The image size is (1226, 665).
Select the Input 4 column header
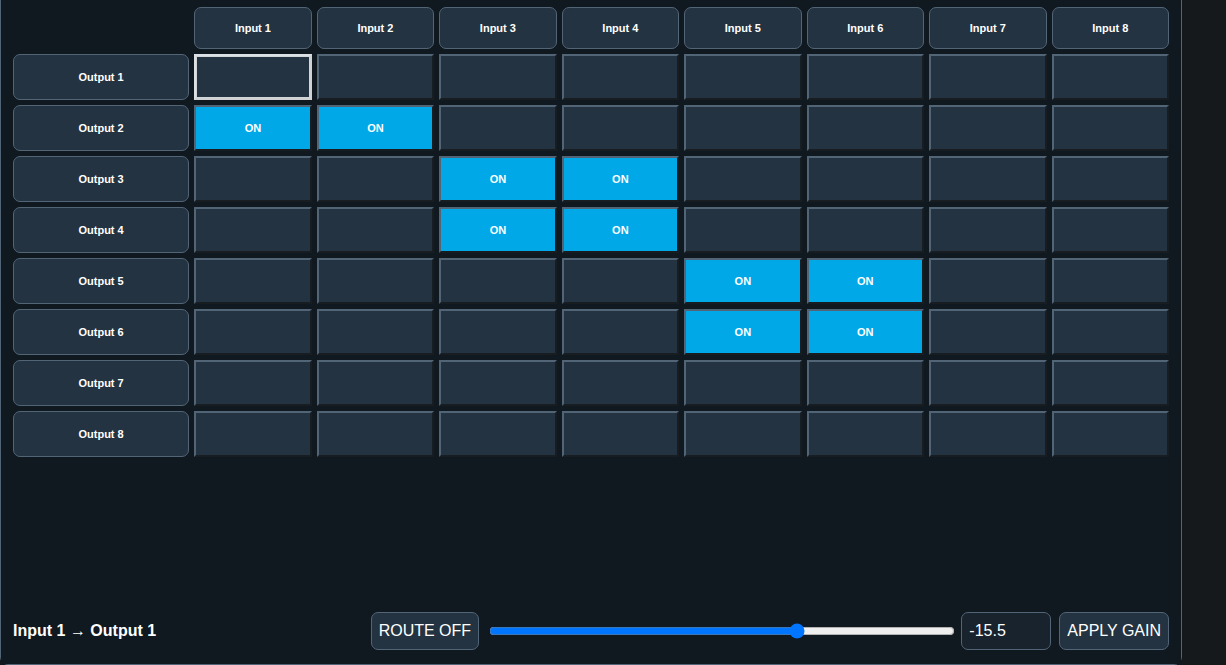620,28
